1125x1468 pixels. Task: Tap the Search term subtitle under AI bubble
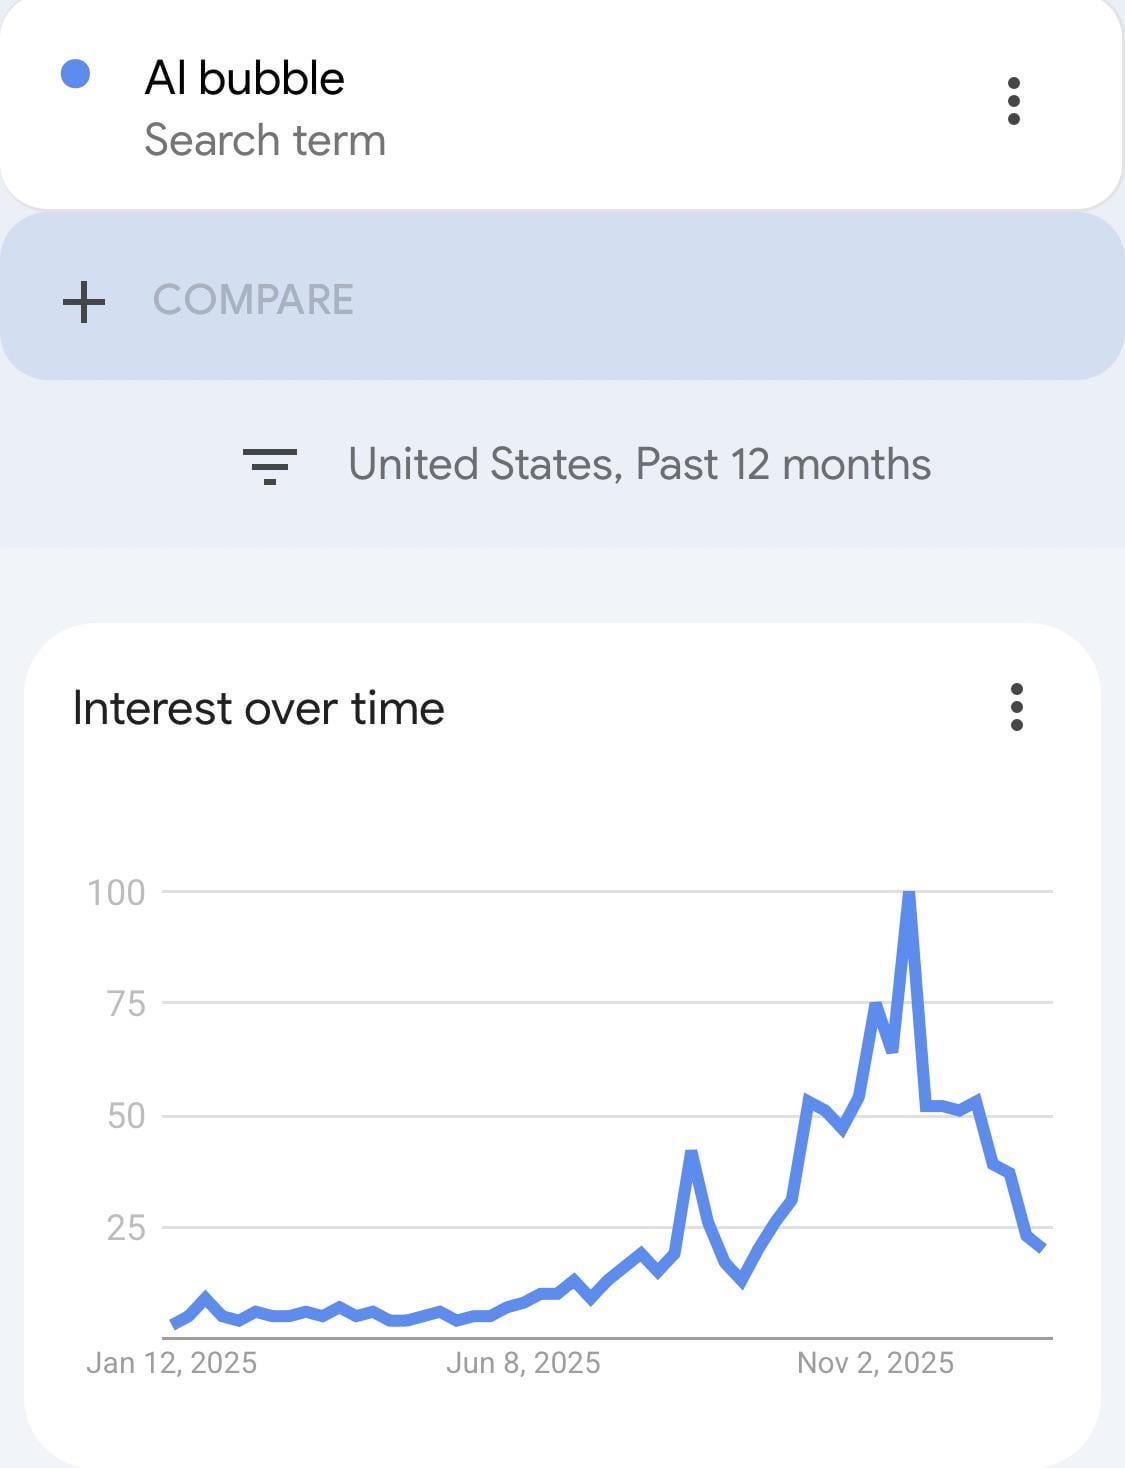pos(265,140)
